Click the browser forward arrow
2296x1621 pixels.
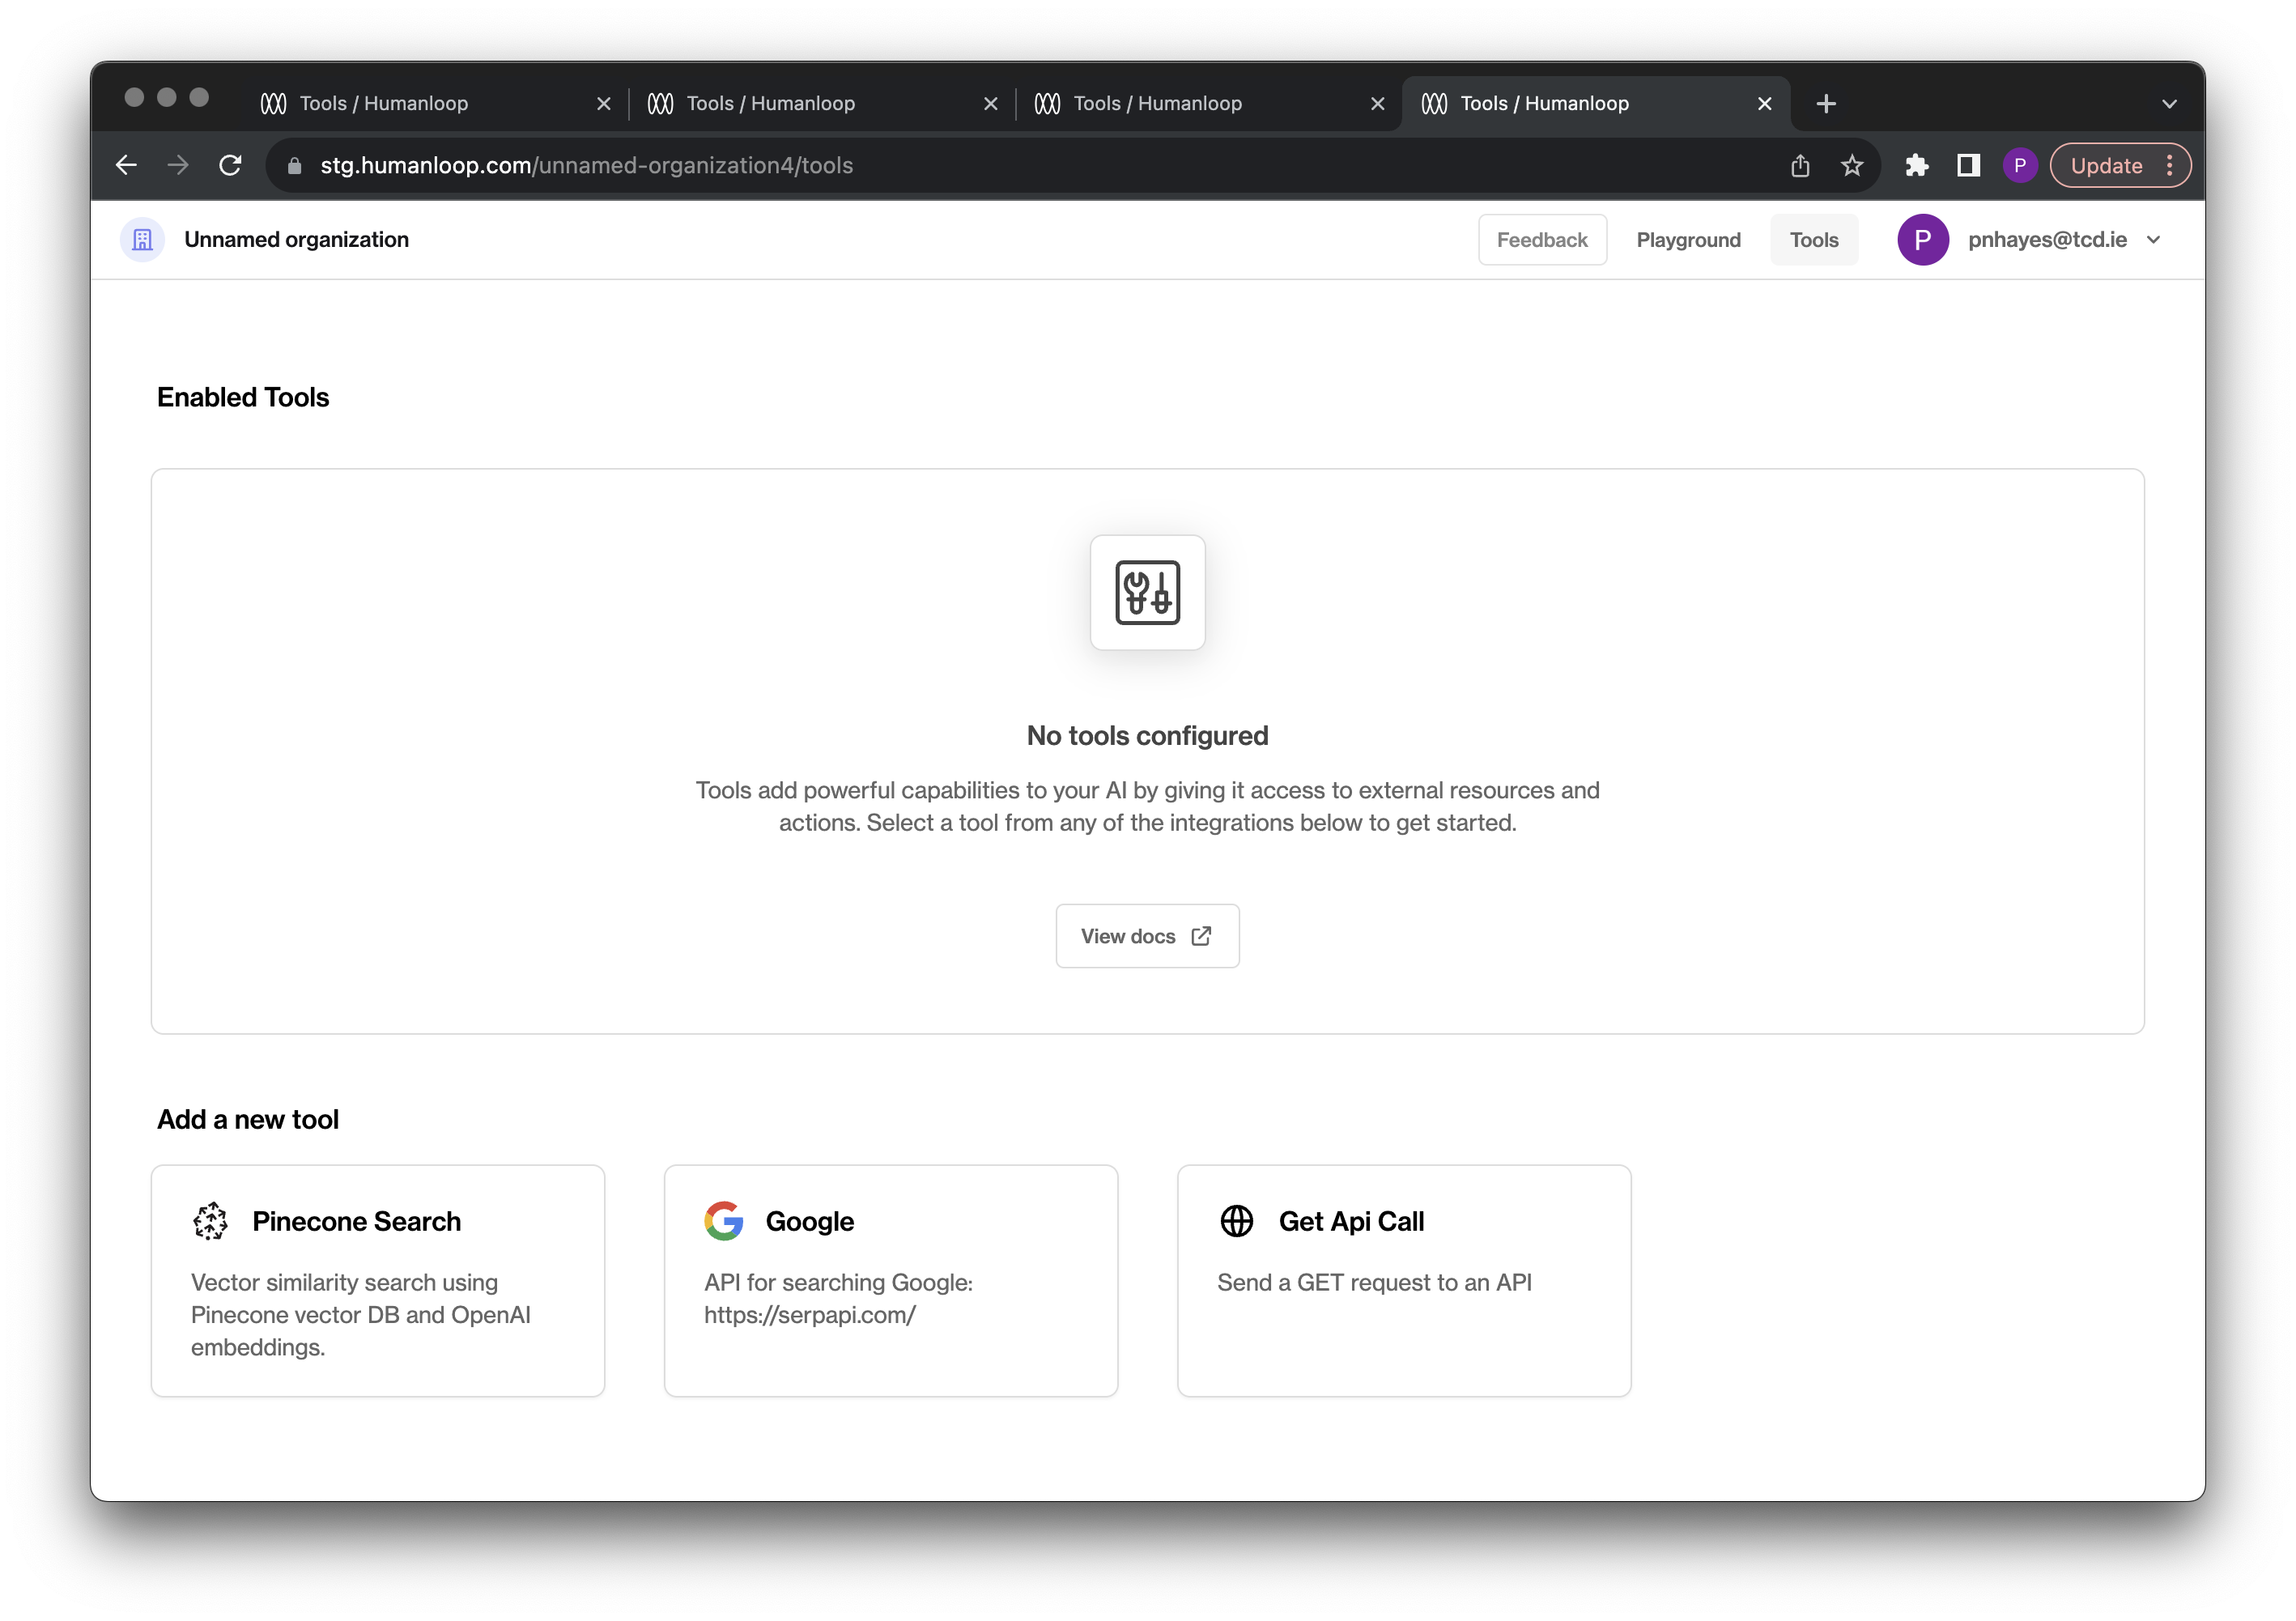[x=178, y=165]
